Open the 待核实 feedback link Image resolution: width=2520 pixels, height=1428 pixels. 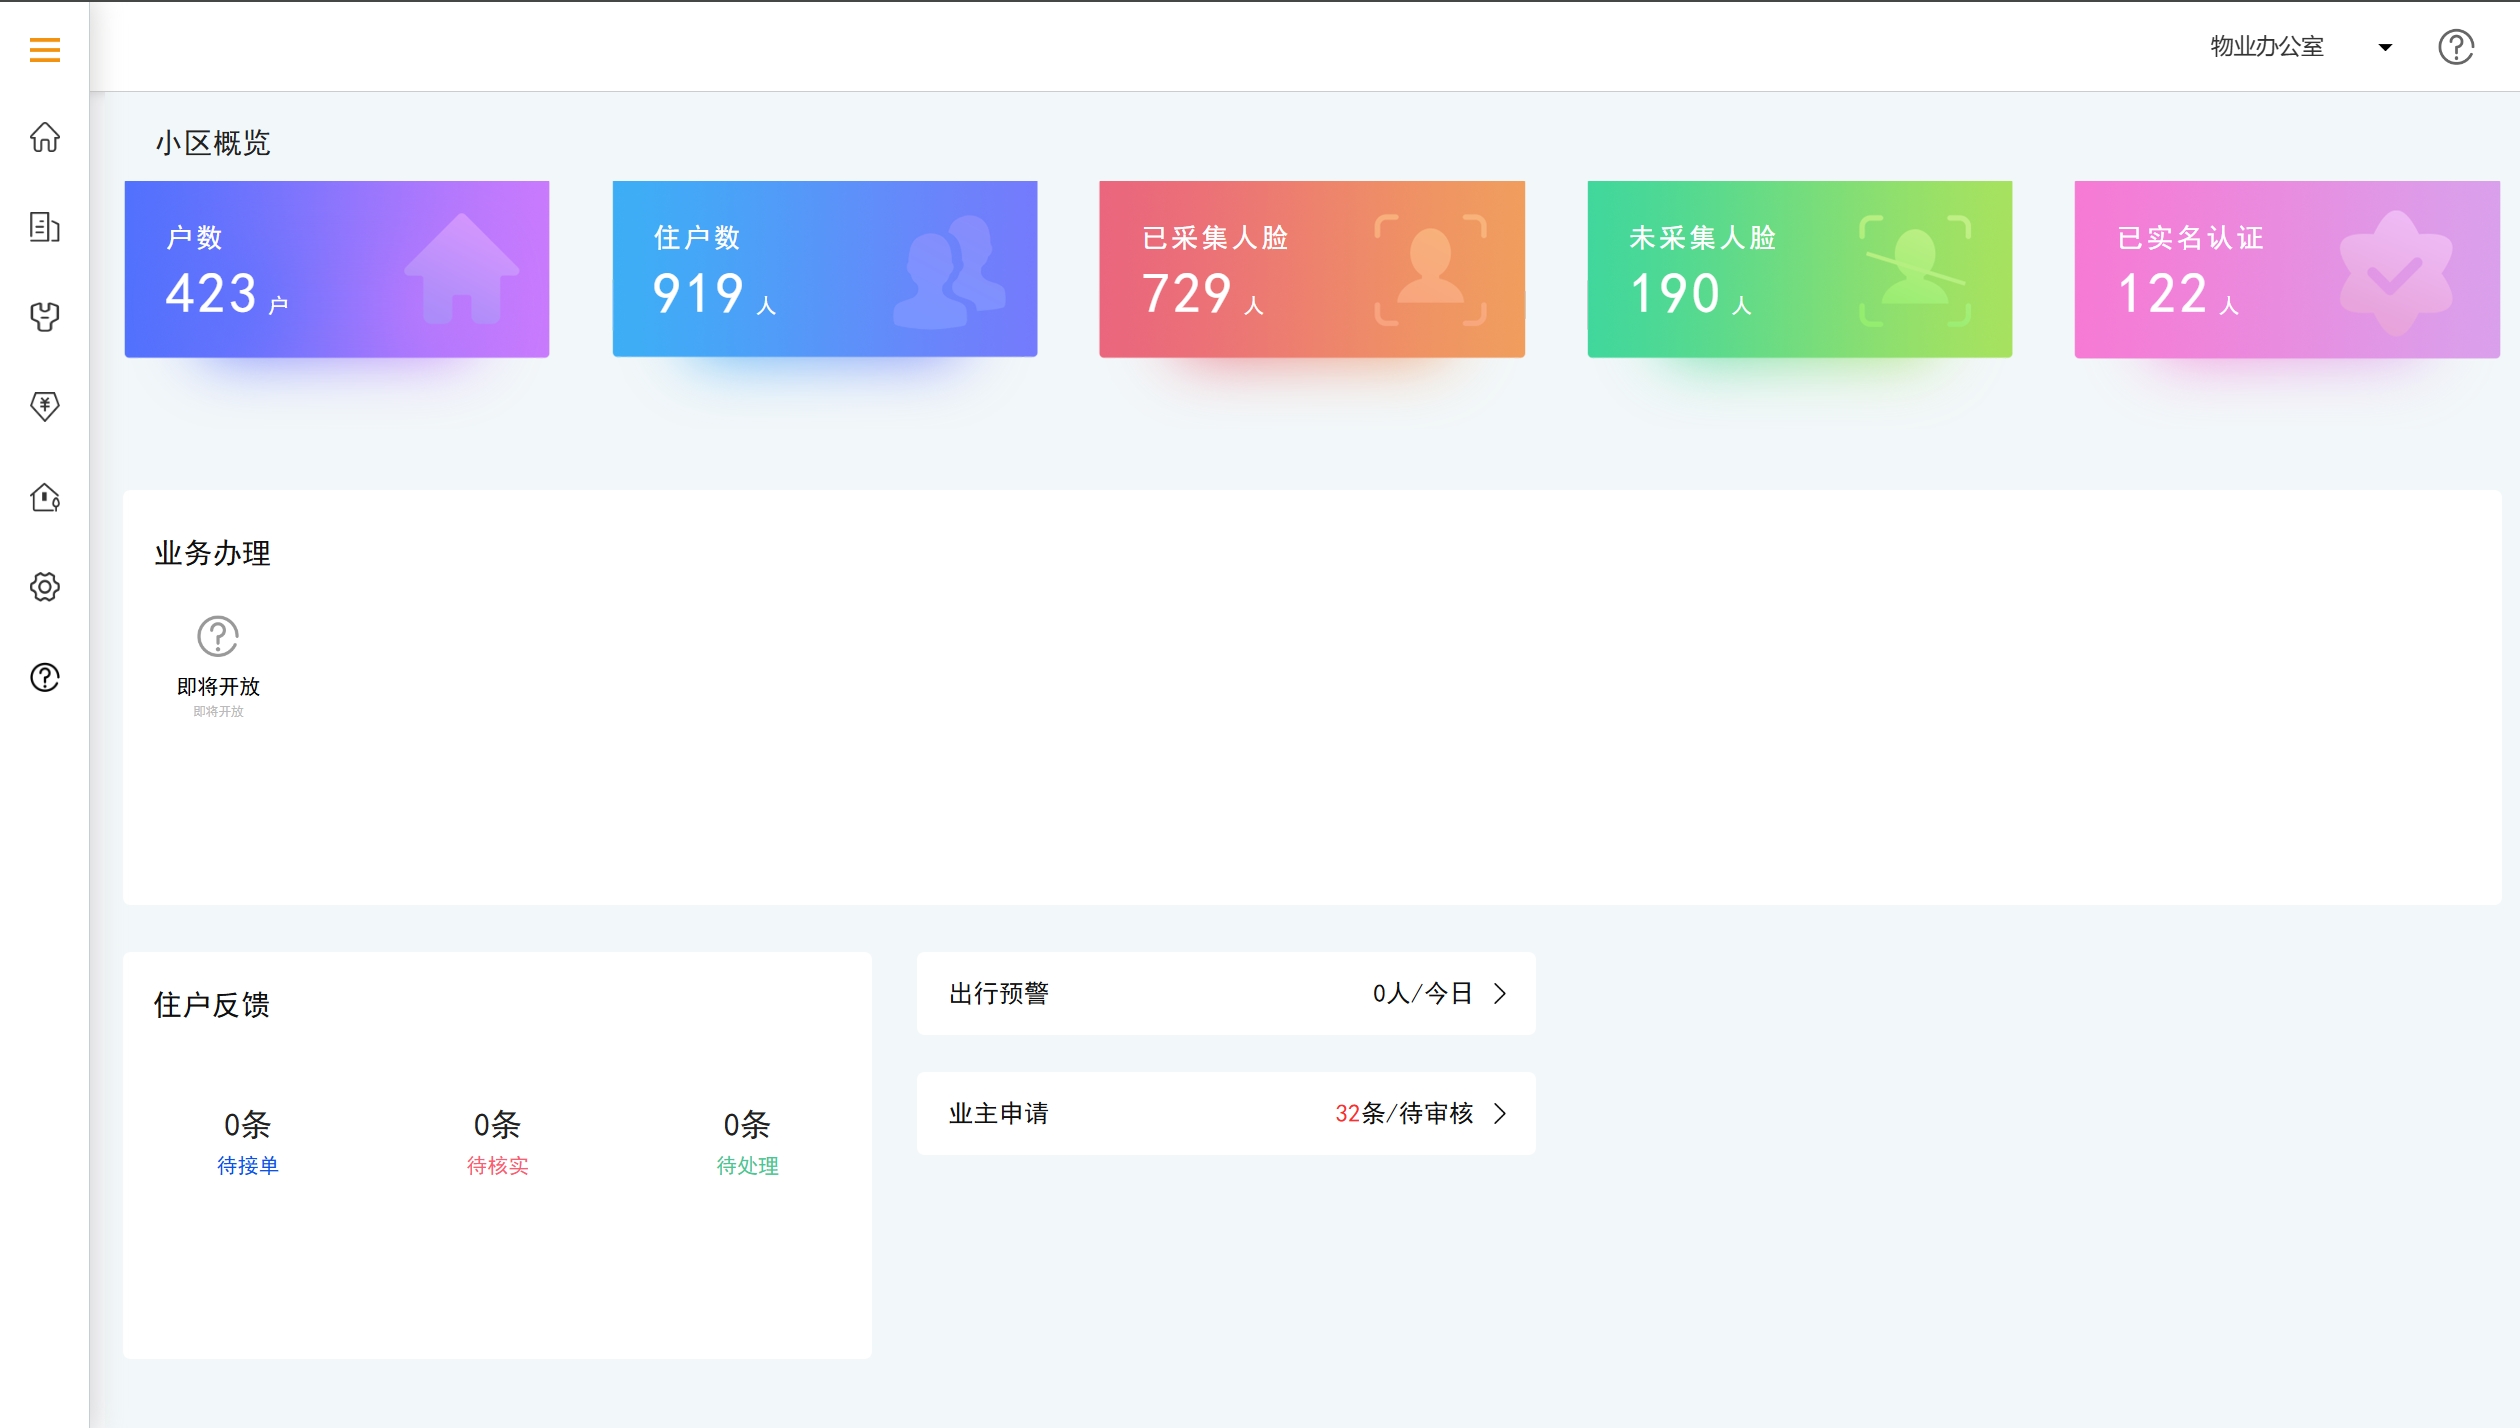[498, 1166]
